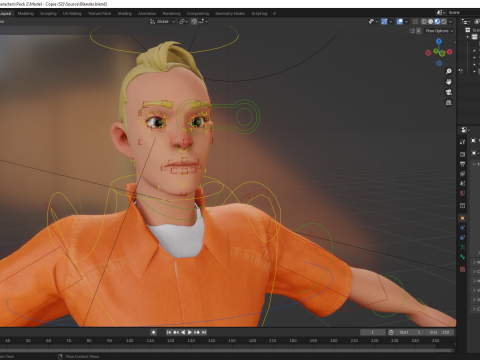Click the red X axis gizmo handle
This screenshot has width=480, height=360.
click(449, 52)
